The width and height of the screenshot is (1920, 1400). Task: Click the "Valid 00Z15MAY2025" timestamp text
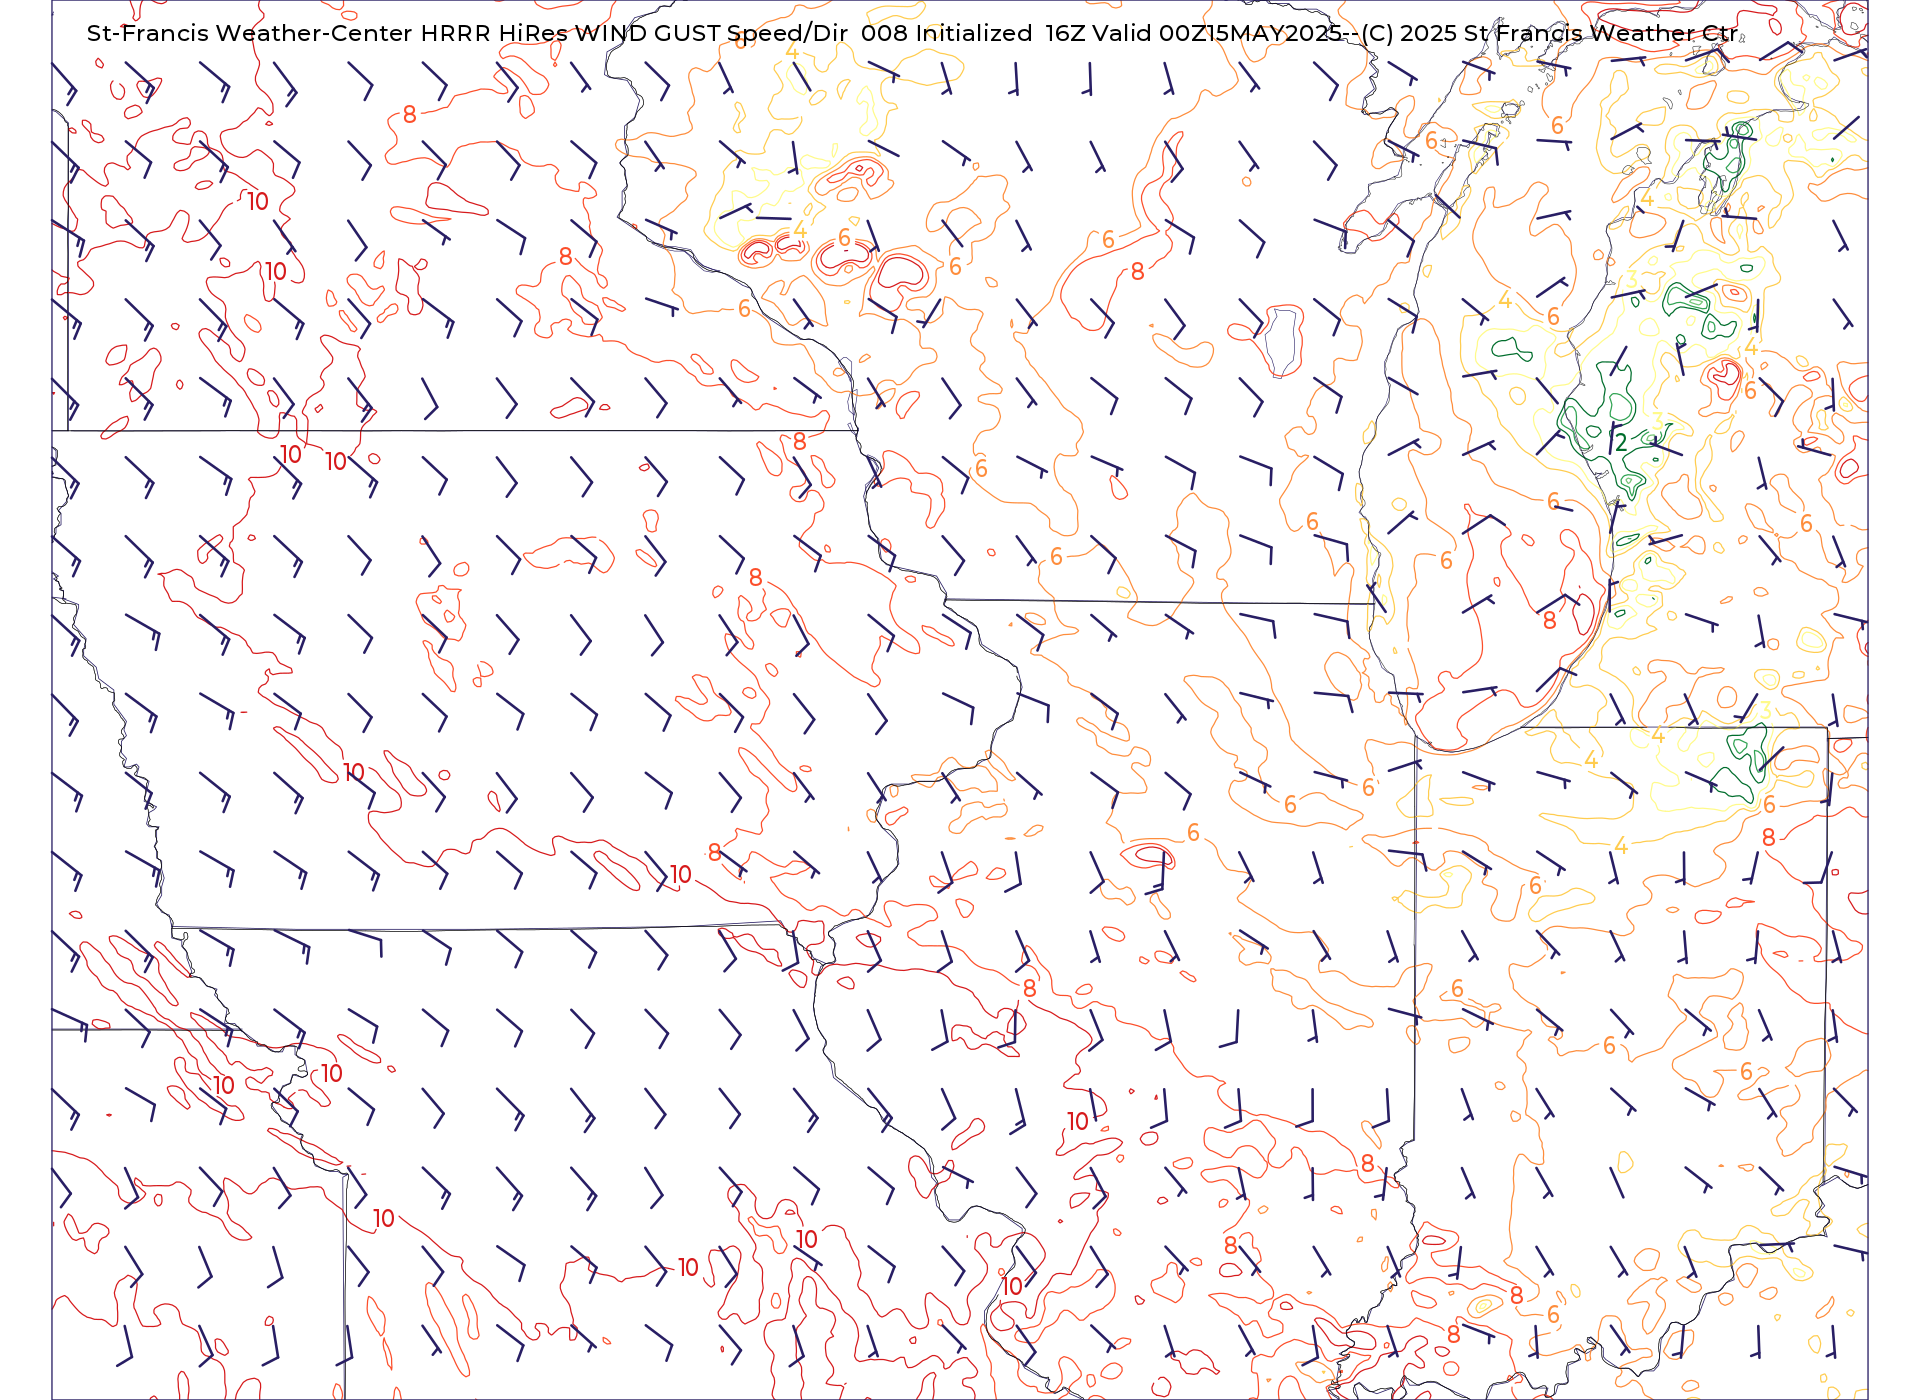[1217, 33]
